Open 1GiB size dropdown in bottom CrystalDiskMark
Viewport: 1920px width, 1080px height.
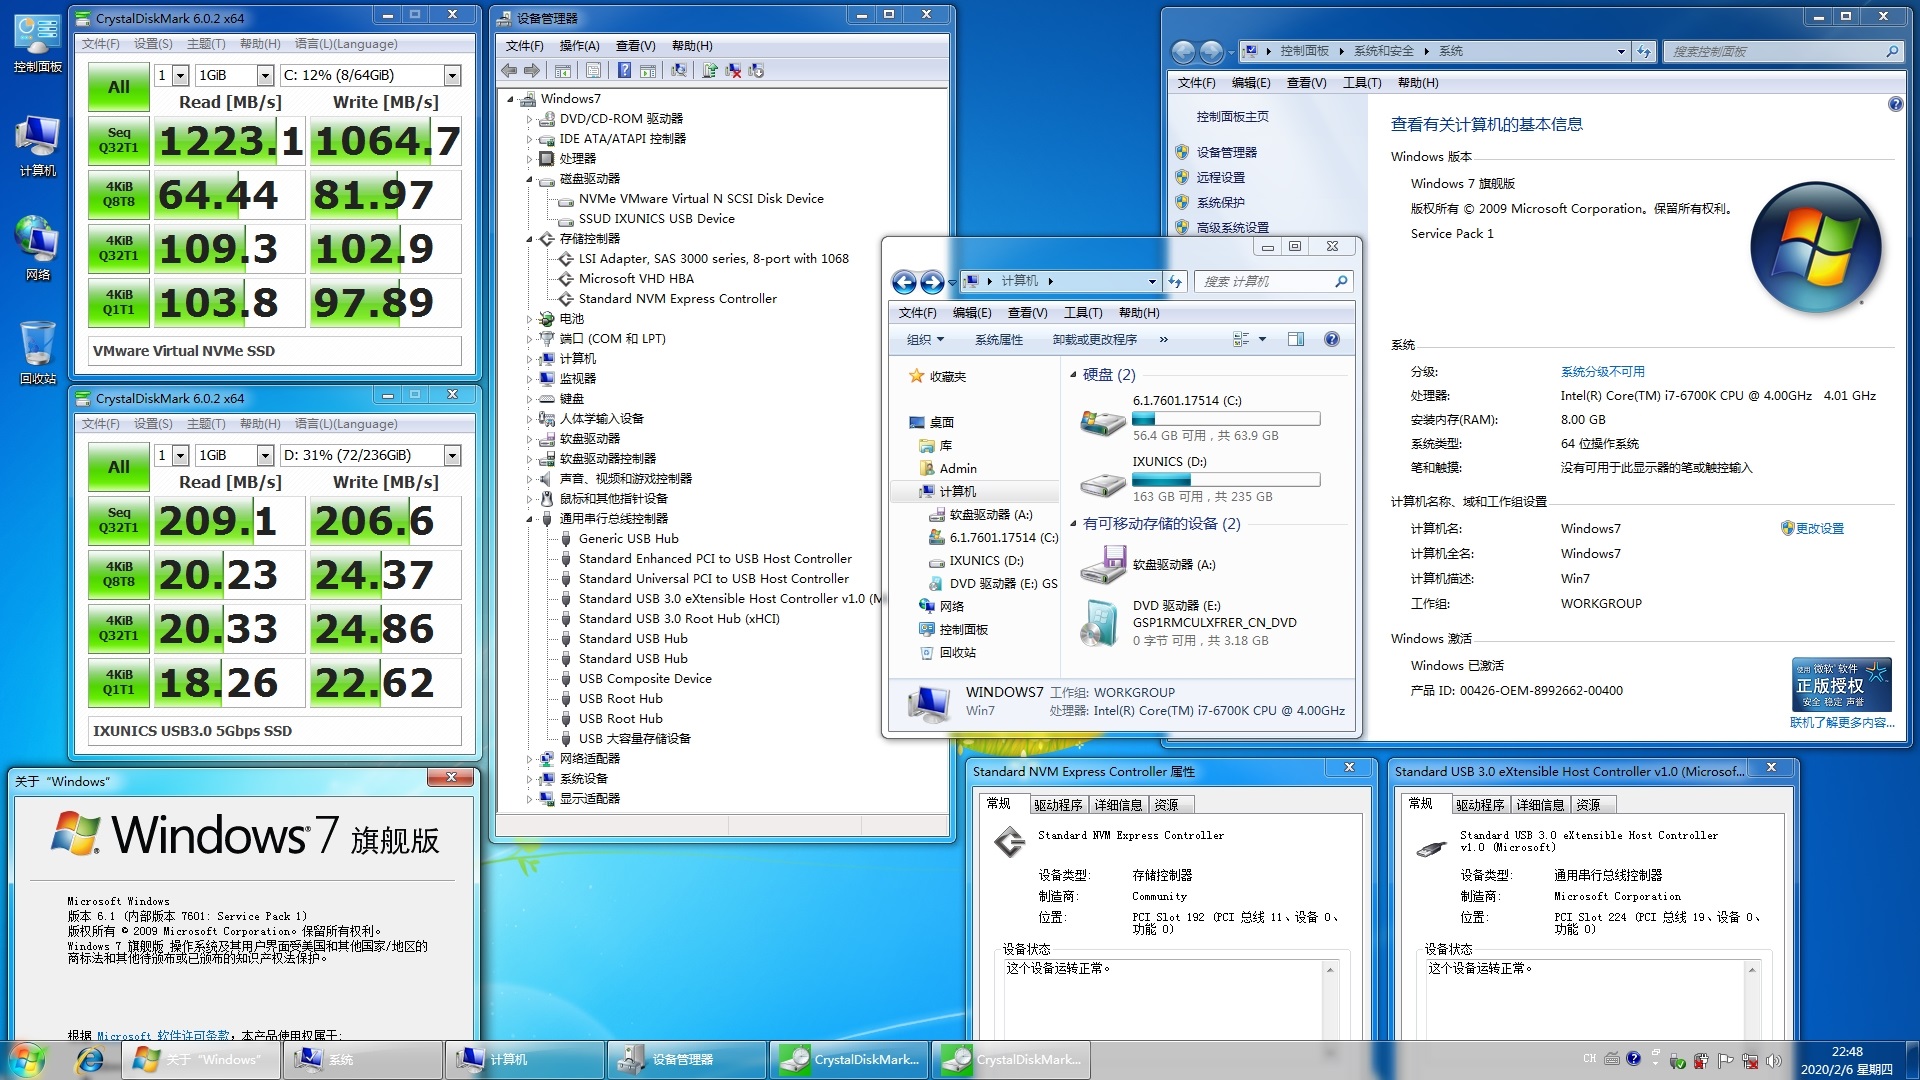point(235,455)
